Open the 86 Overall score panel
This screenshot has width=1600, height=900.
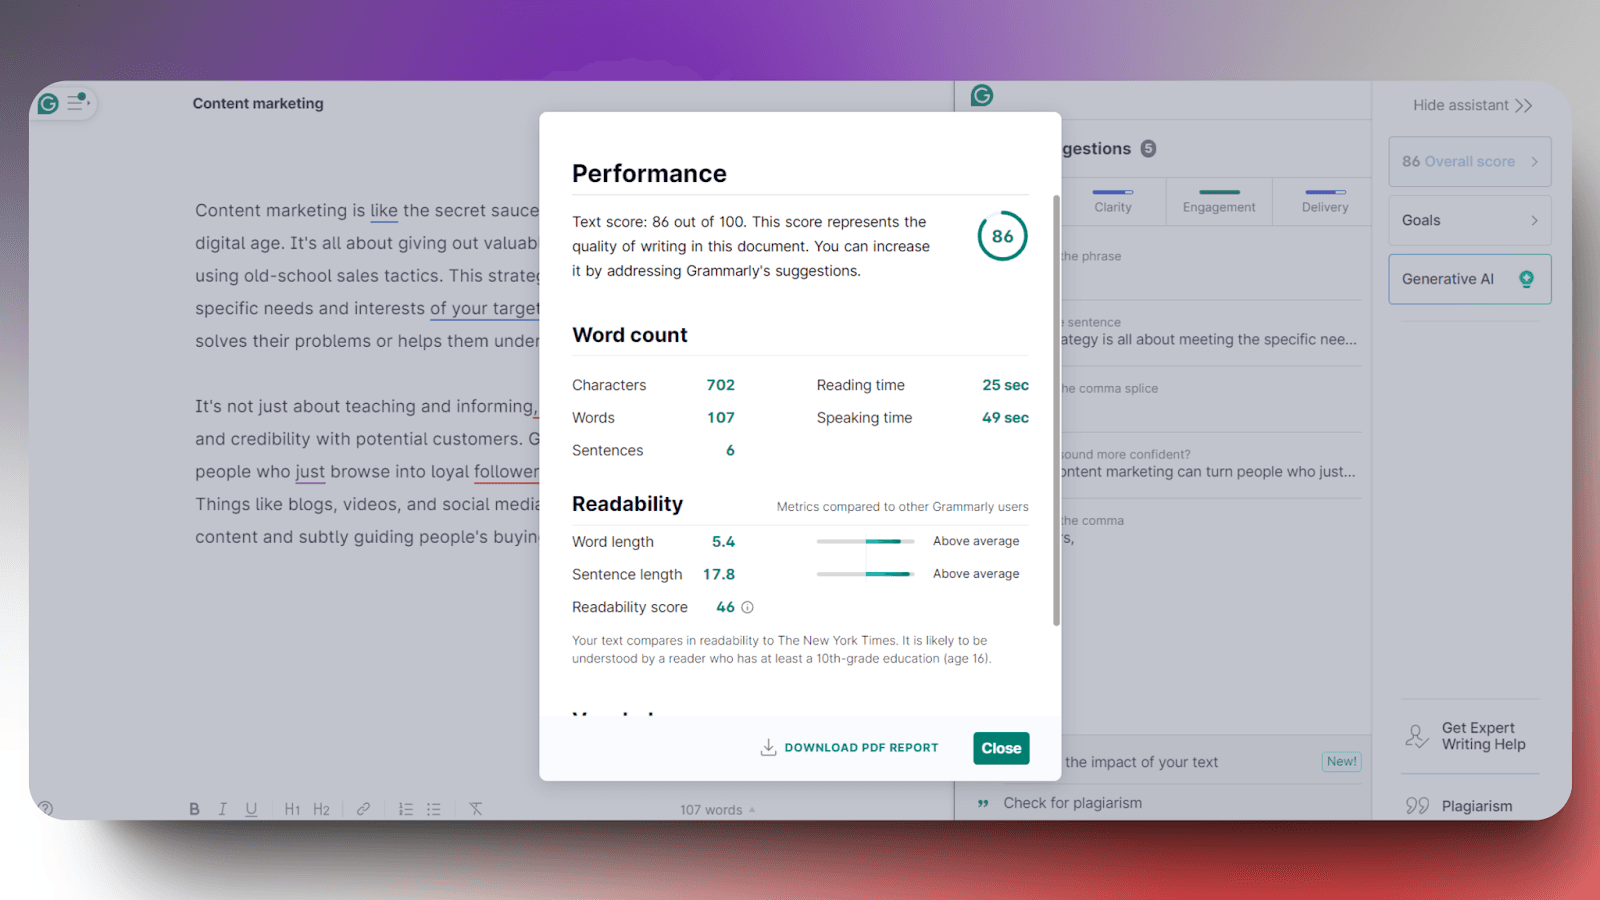(x=1469, y=162)
